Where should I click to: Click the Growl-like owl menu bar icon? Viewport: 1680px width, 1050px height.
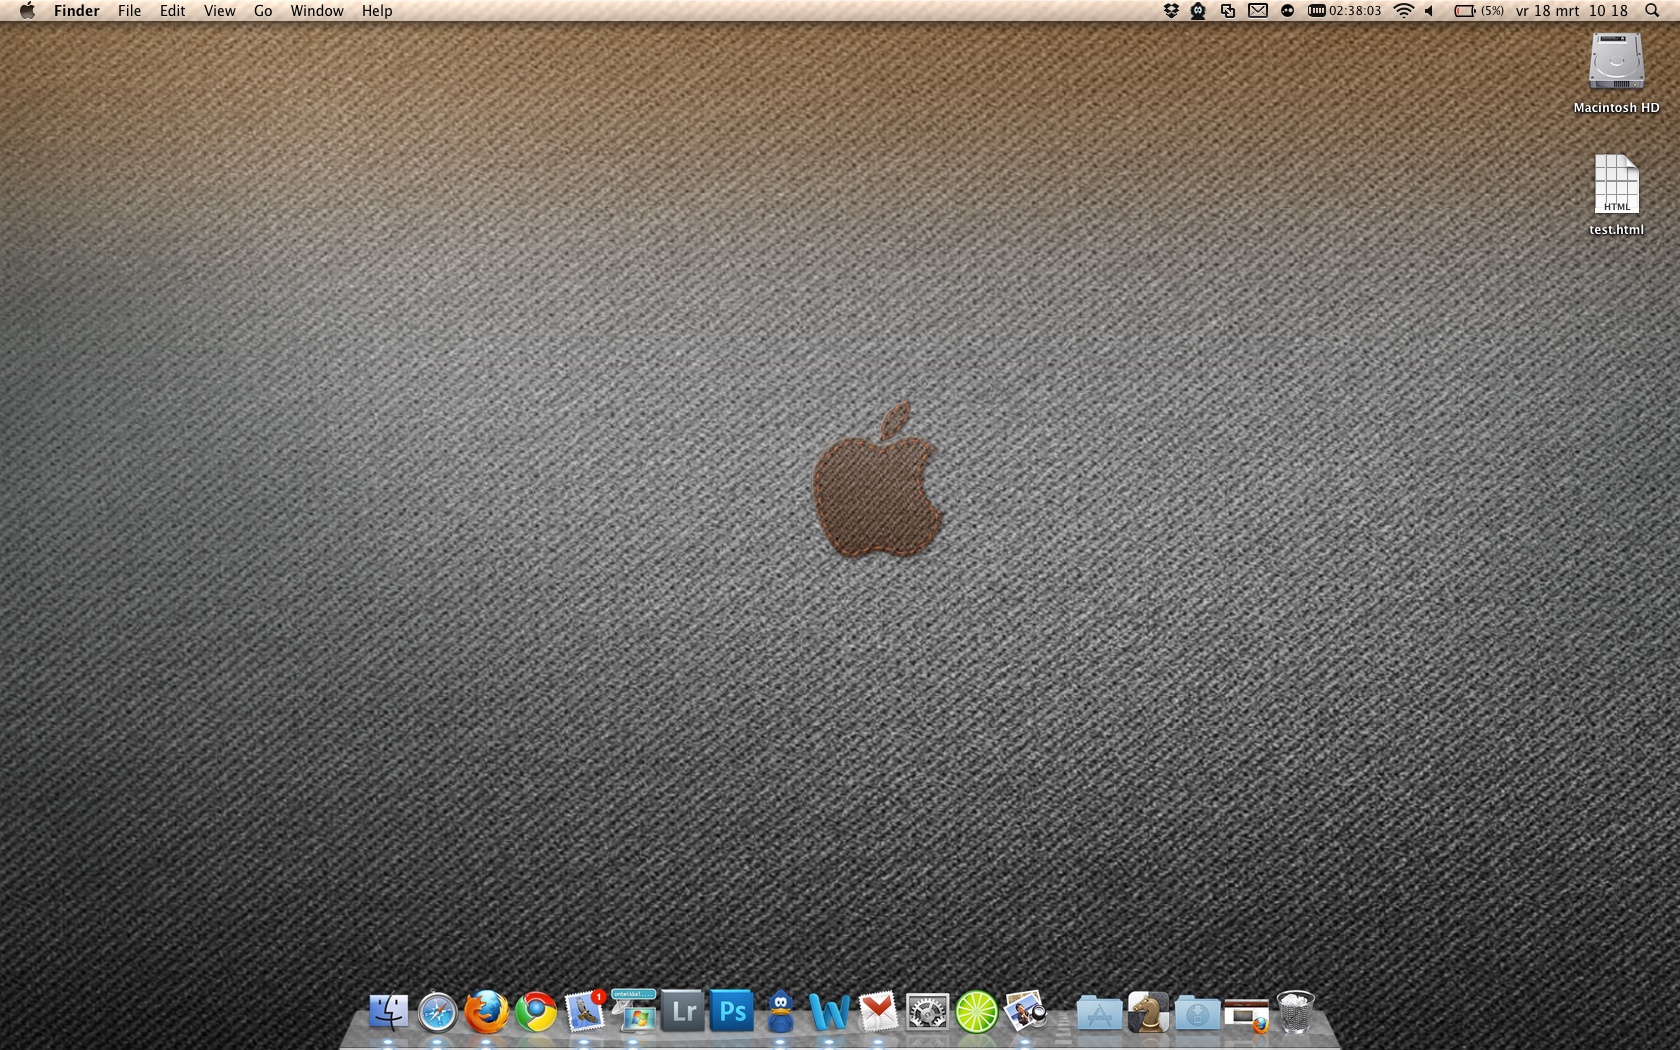[1198, 11]
